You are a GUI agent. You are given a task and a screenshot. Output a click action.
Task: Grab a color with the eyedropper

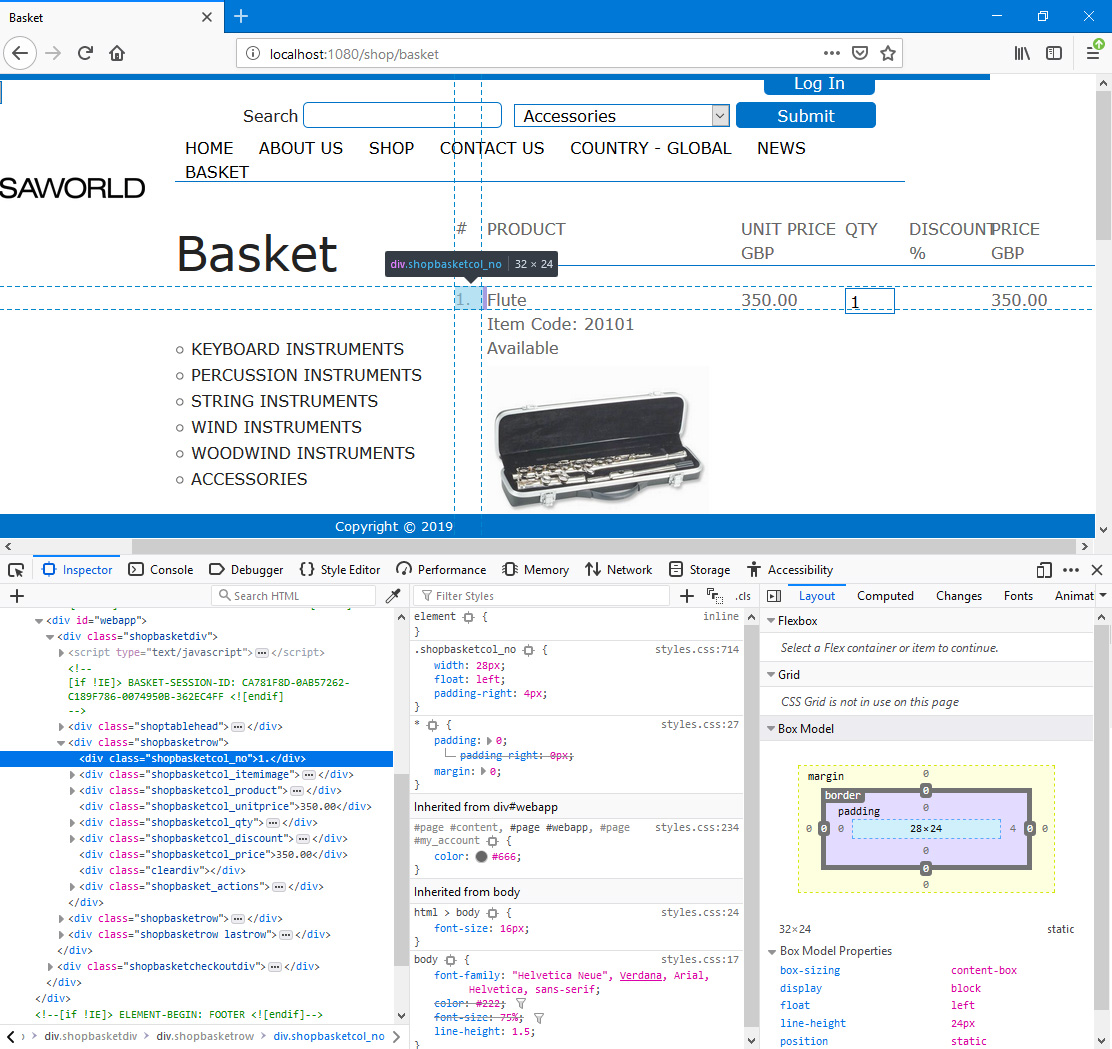pos(393,596)
